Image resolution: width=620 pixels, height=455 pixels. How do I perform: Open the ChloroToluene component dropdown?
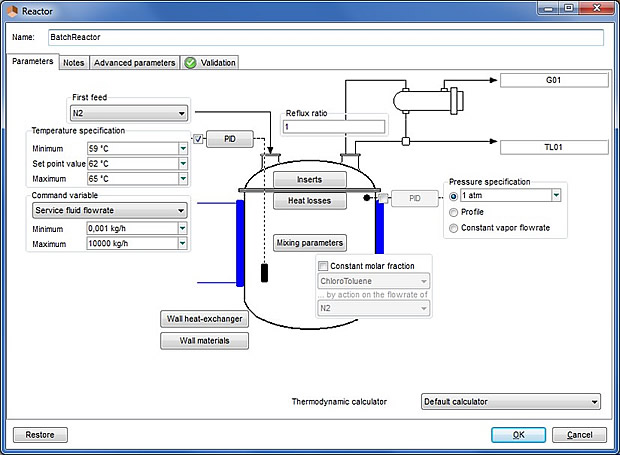[x=373, y=281]
